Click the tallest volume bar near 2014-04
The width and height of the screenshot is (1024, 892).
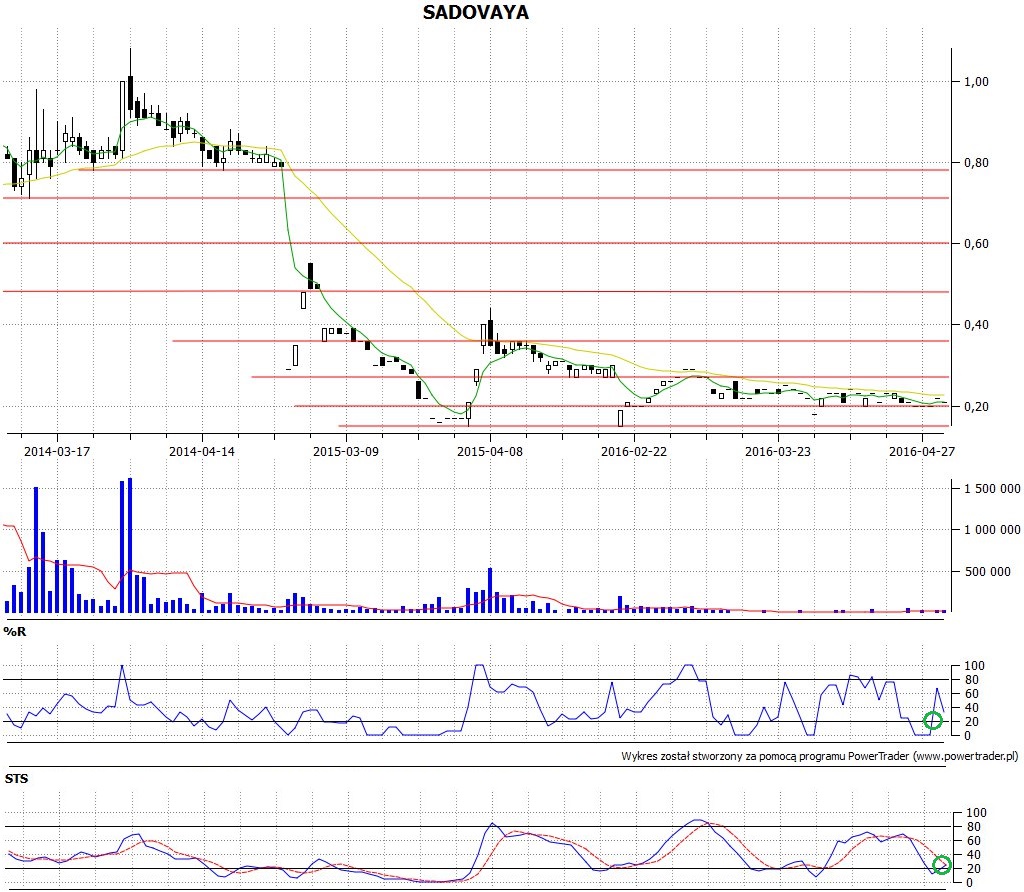[x=130, y=545]
